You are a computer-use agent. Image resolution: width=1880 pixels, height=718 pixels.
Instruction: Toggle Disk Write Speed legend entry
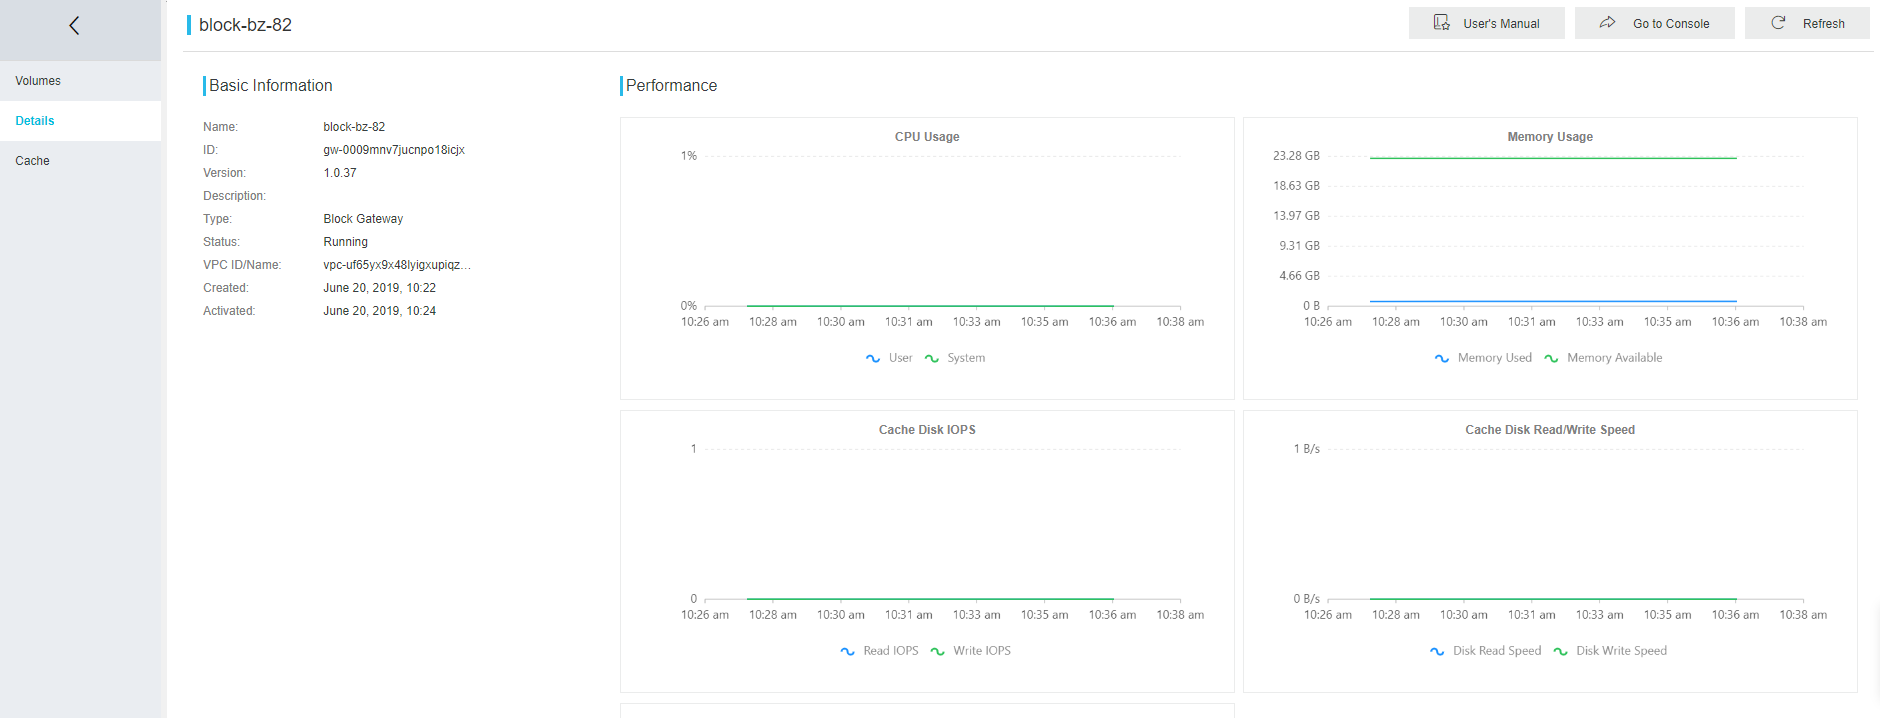coord(1610,651)
